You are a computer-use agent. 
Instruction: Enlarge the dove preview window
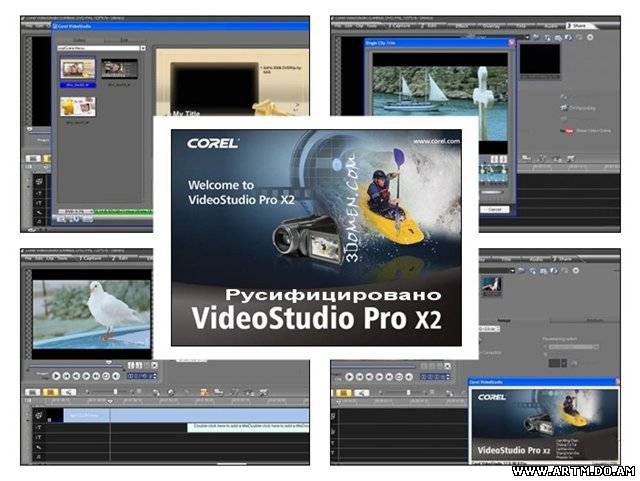[154, 365]
